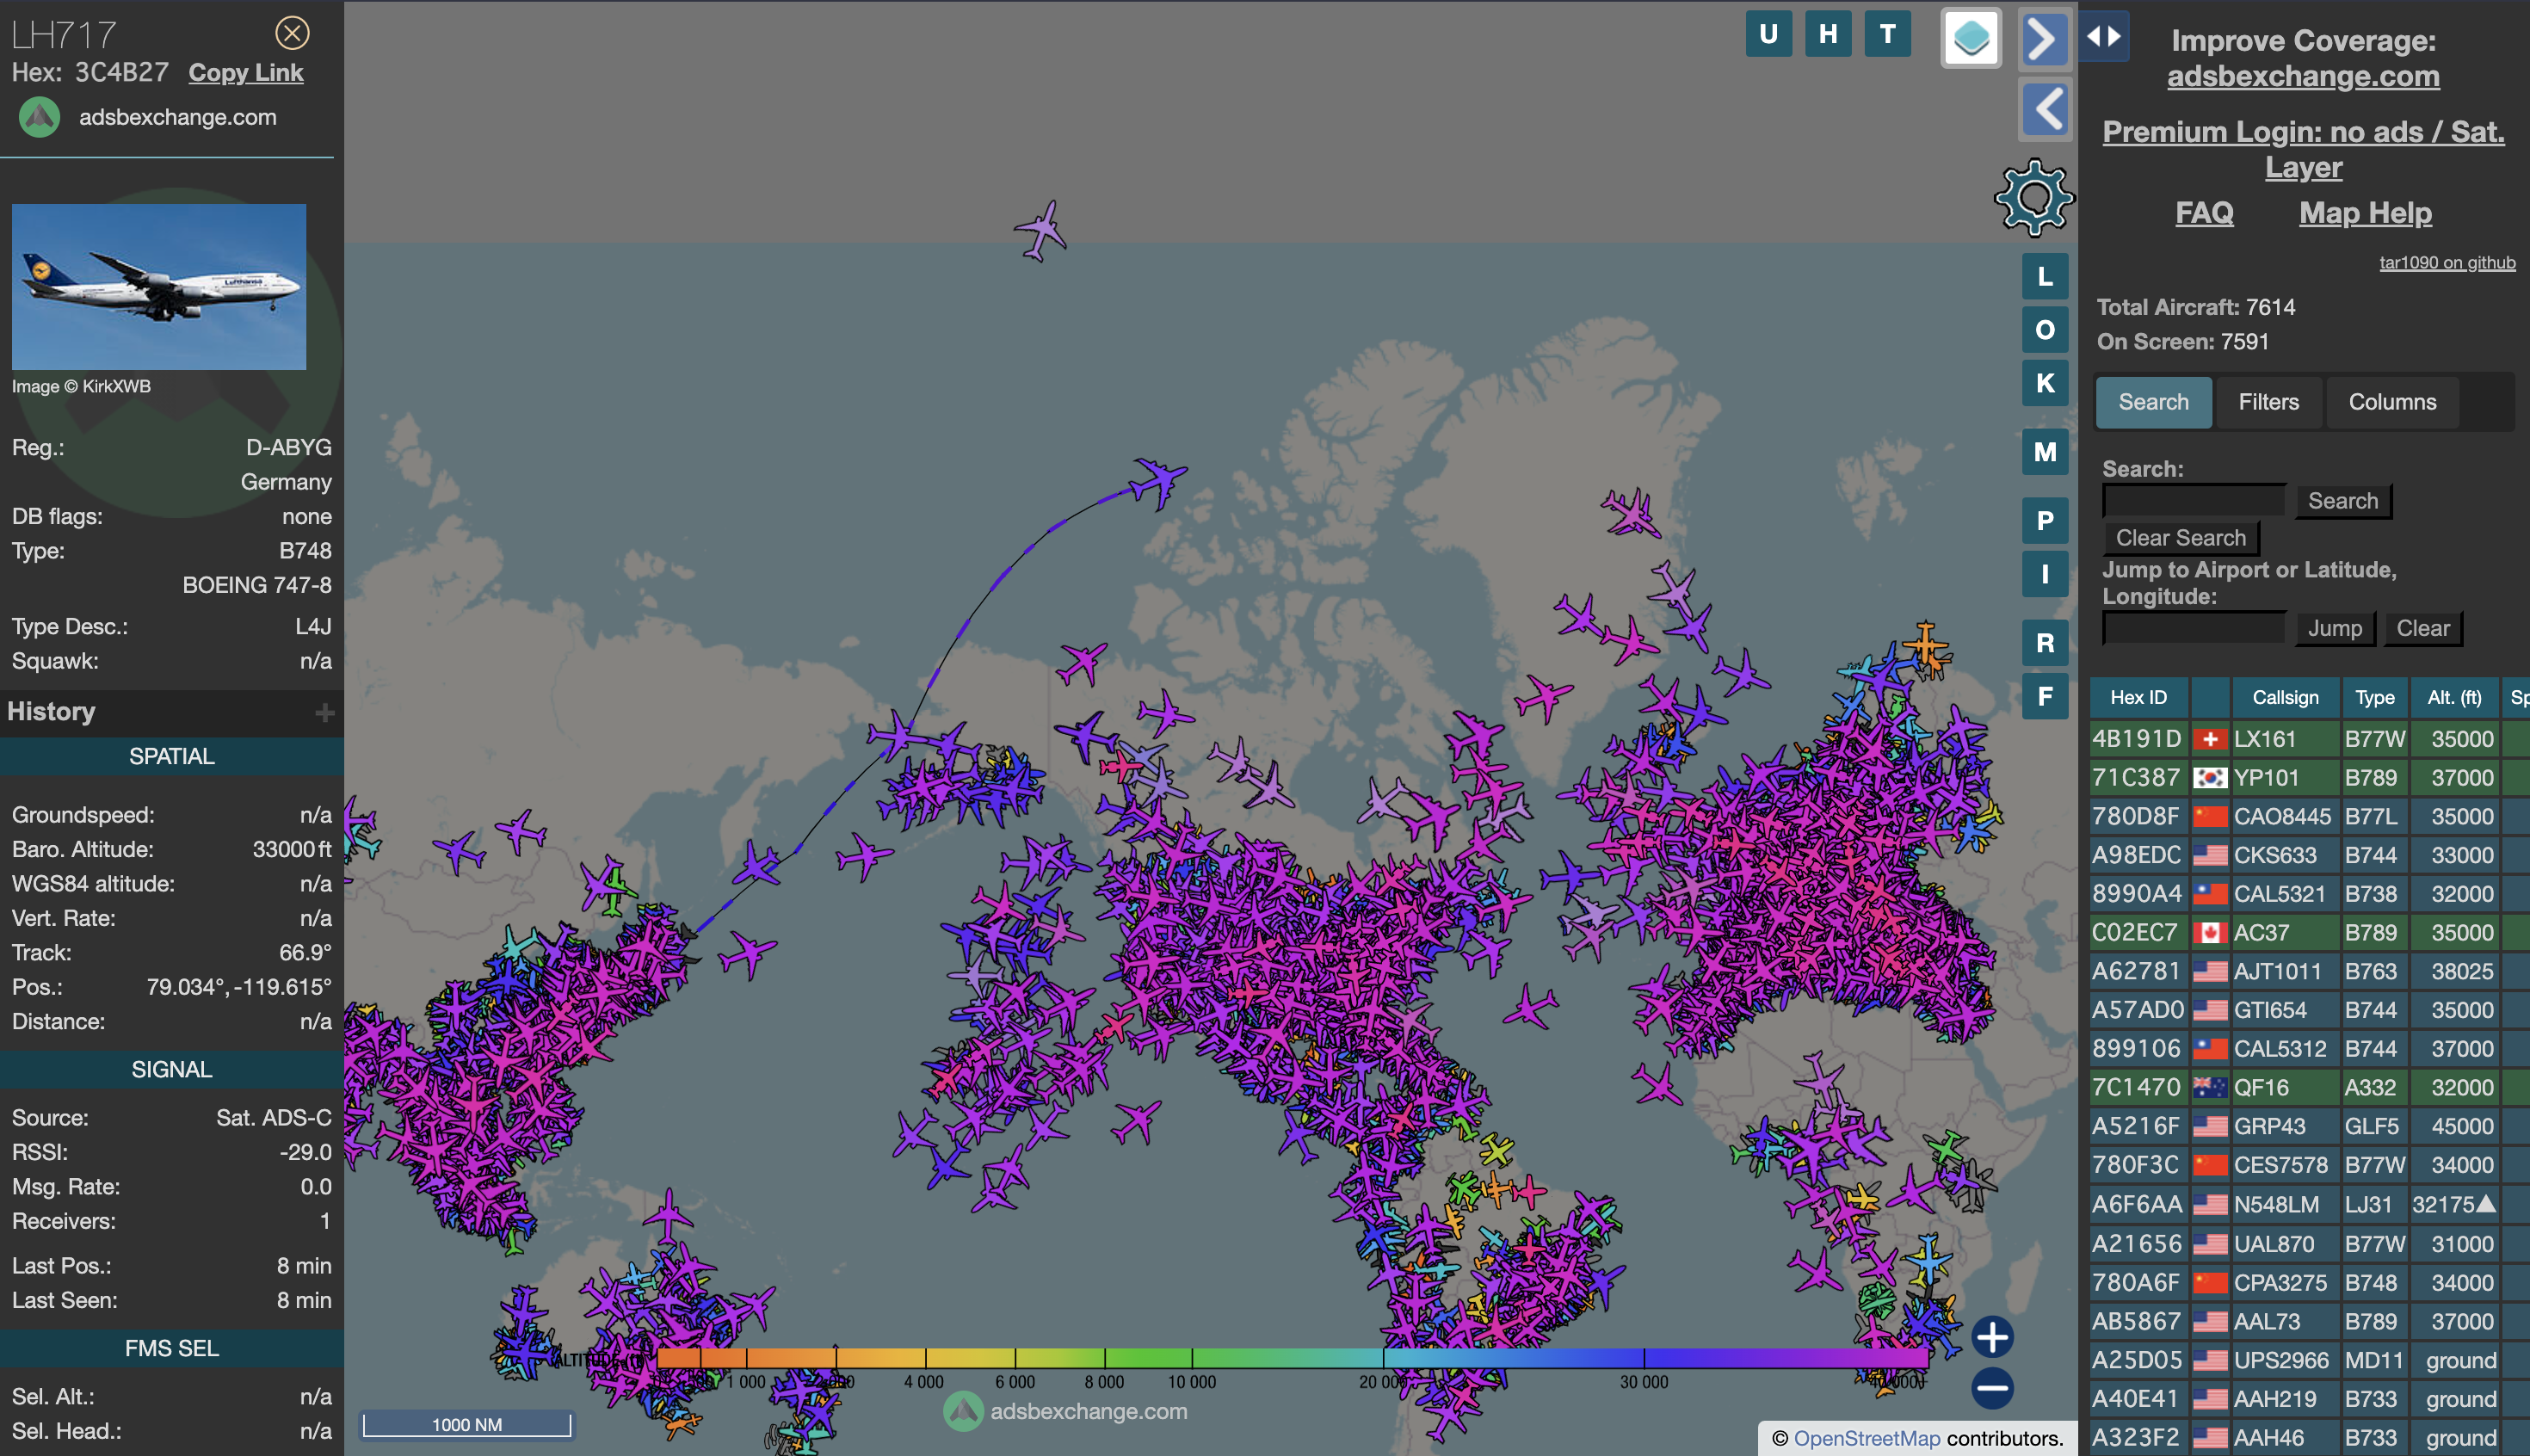Image resolution: width=2530 pixels, height=1456 pixels.
Task: Switch to the Filters tab
Action: [2268, 402]
